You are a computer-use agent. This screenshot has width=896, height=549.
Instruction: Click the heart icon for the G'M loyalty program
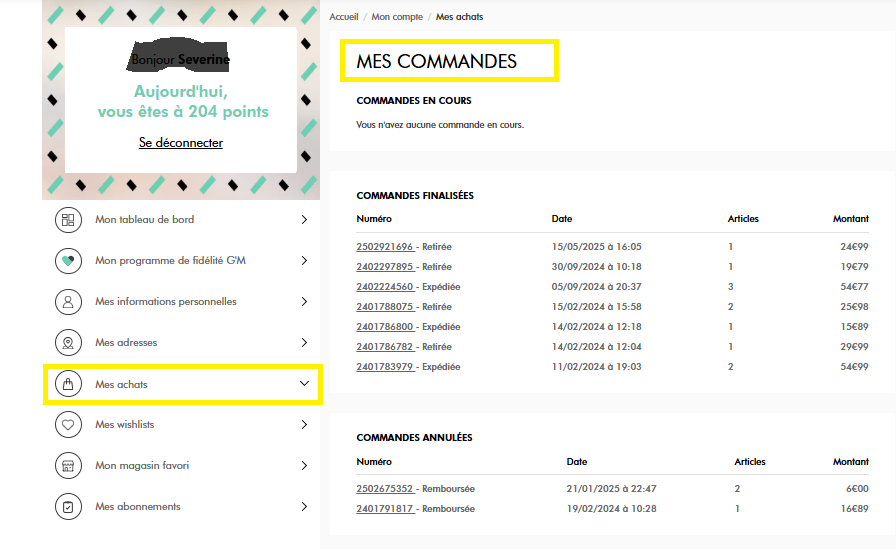68,261
